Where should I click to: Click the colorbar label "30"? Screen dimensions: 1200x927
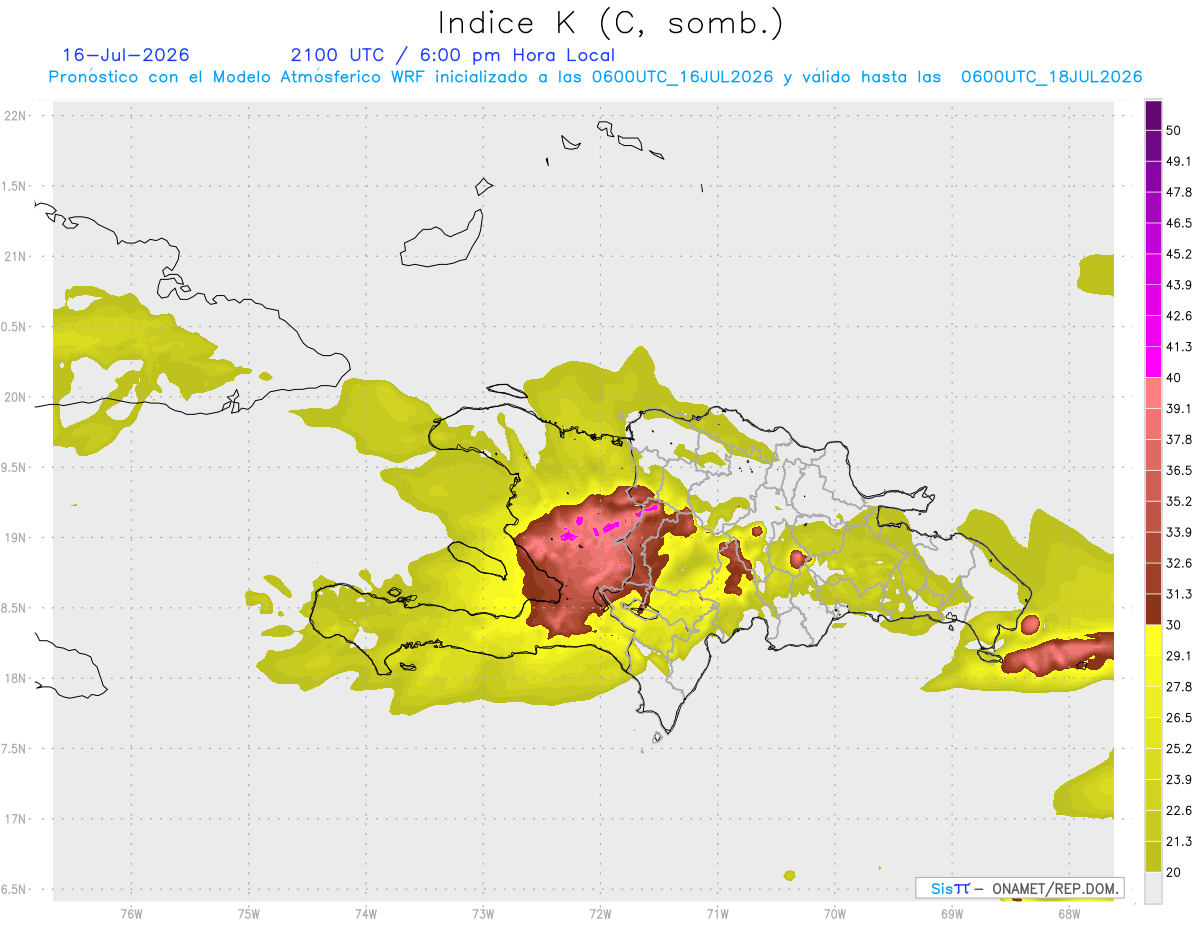[1174, 625]
